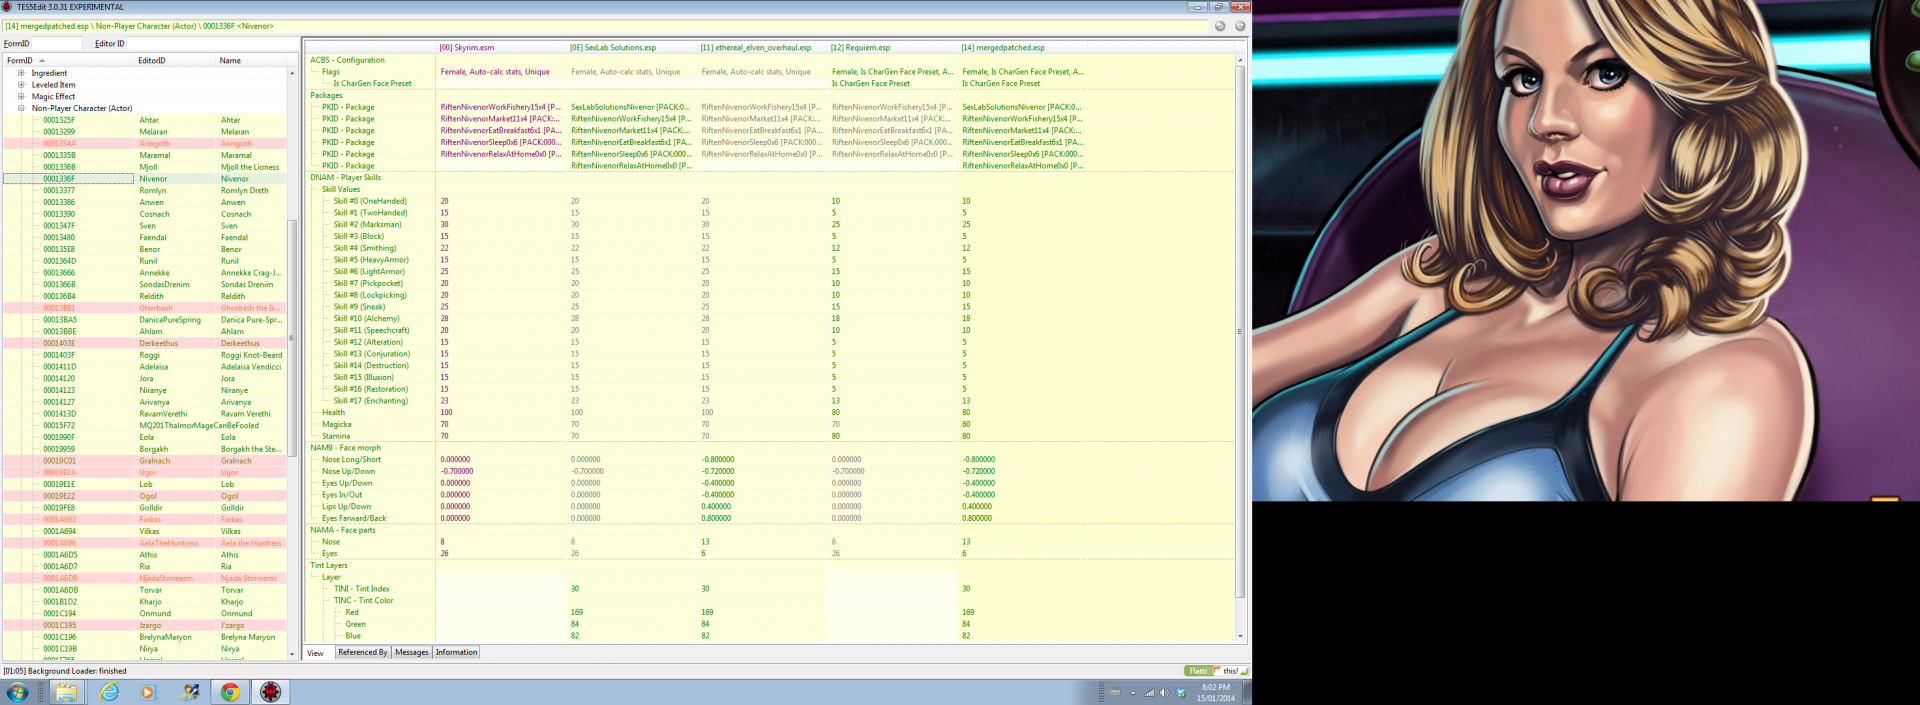
Task: Open Windows Explorer from the taskbar
Action: (x=66, y=692)
